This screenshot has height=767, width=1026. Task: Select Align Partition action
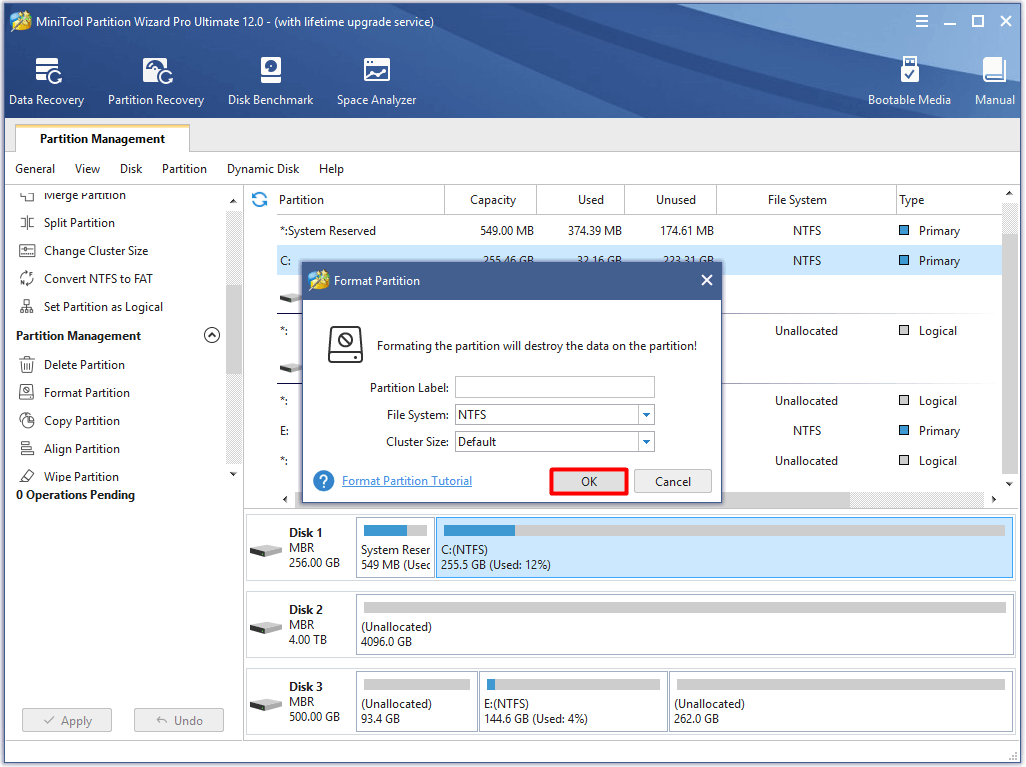81,449
